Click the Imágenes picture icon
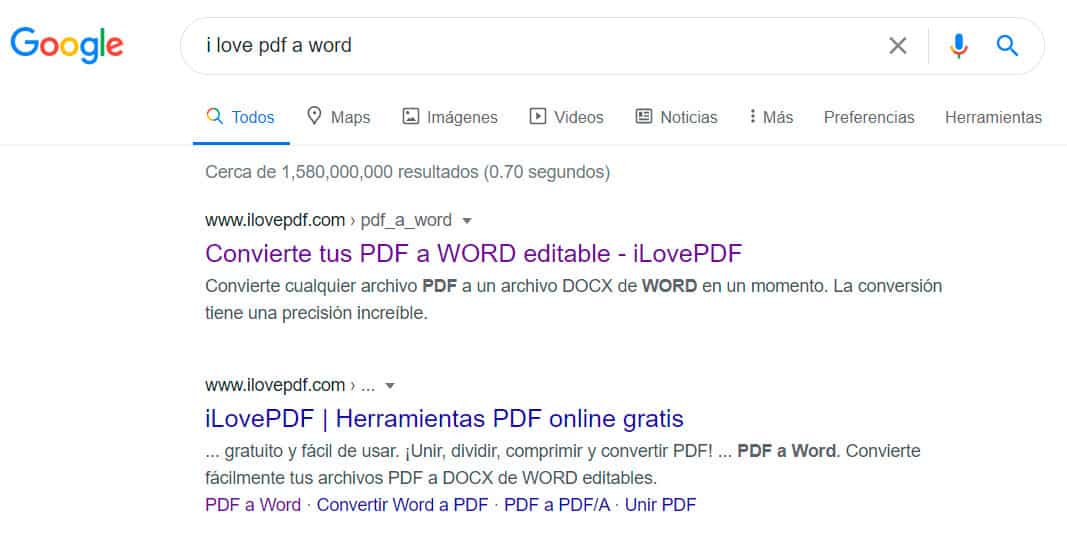The image size is (1067, 557). (410, 116)
